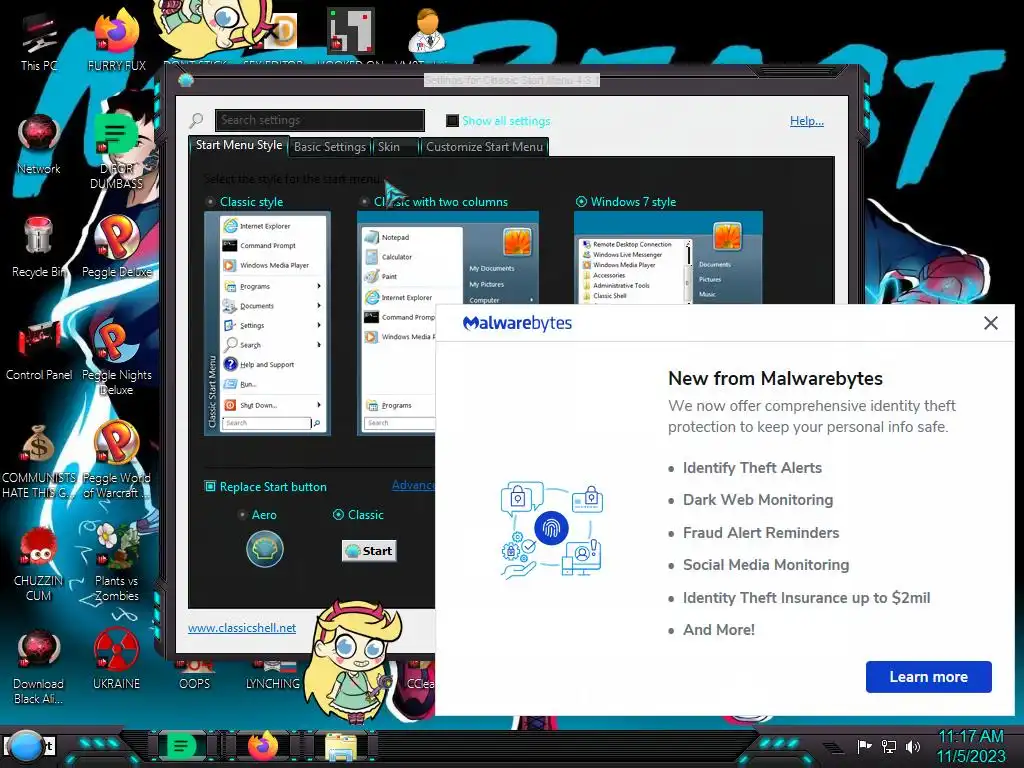The image size is (1024, 768).
Task: Click the Classic Start button image
Action: click(369, 551)
